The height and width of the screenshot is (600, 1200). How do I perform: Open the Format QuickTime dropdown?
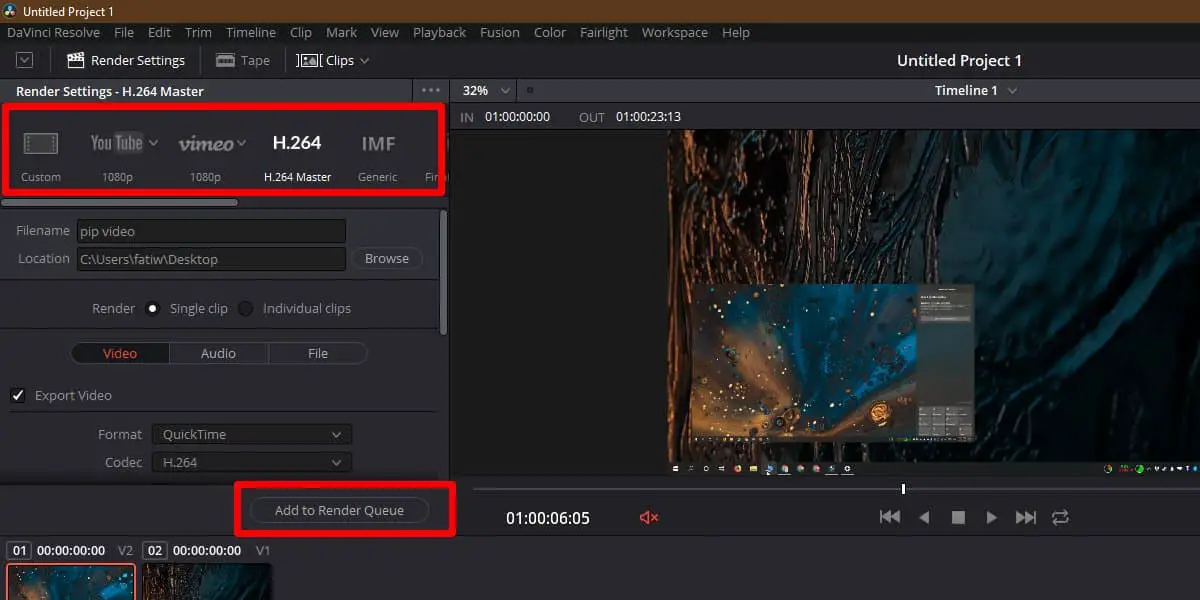[251, 434]
